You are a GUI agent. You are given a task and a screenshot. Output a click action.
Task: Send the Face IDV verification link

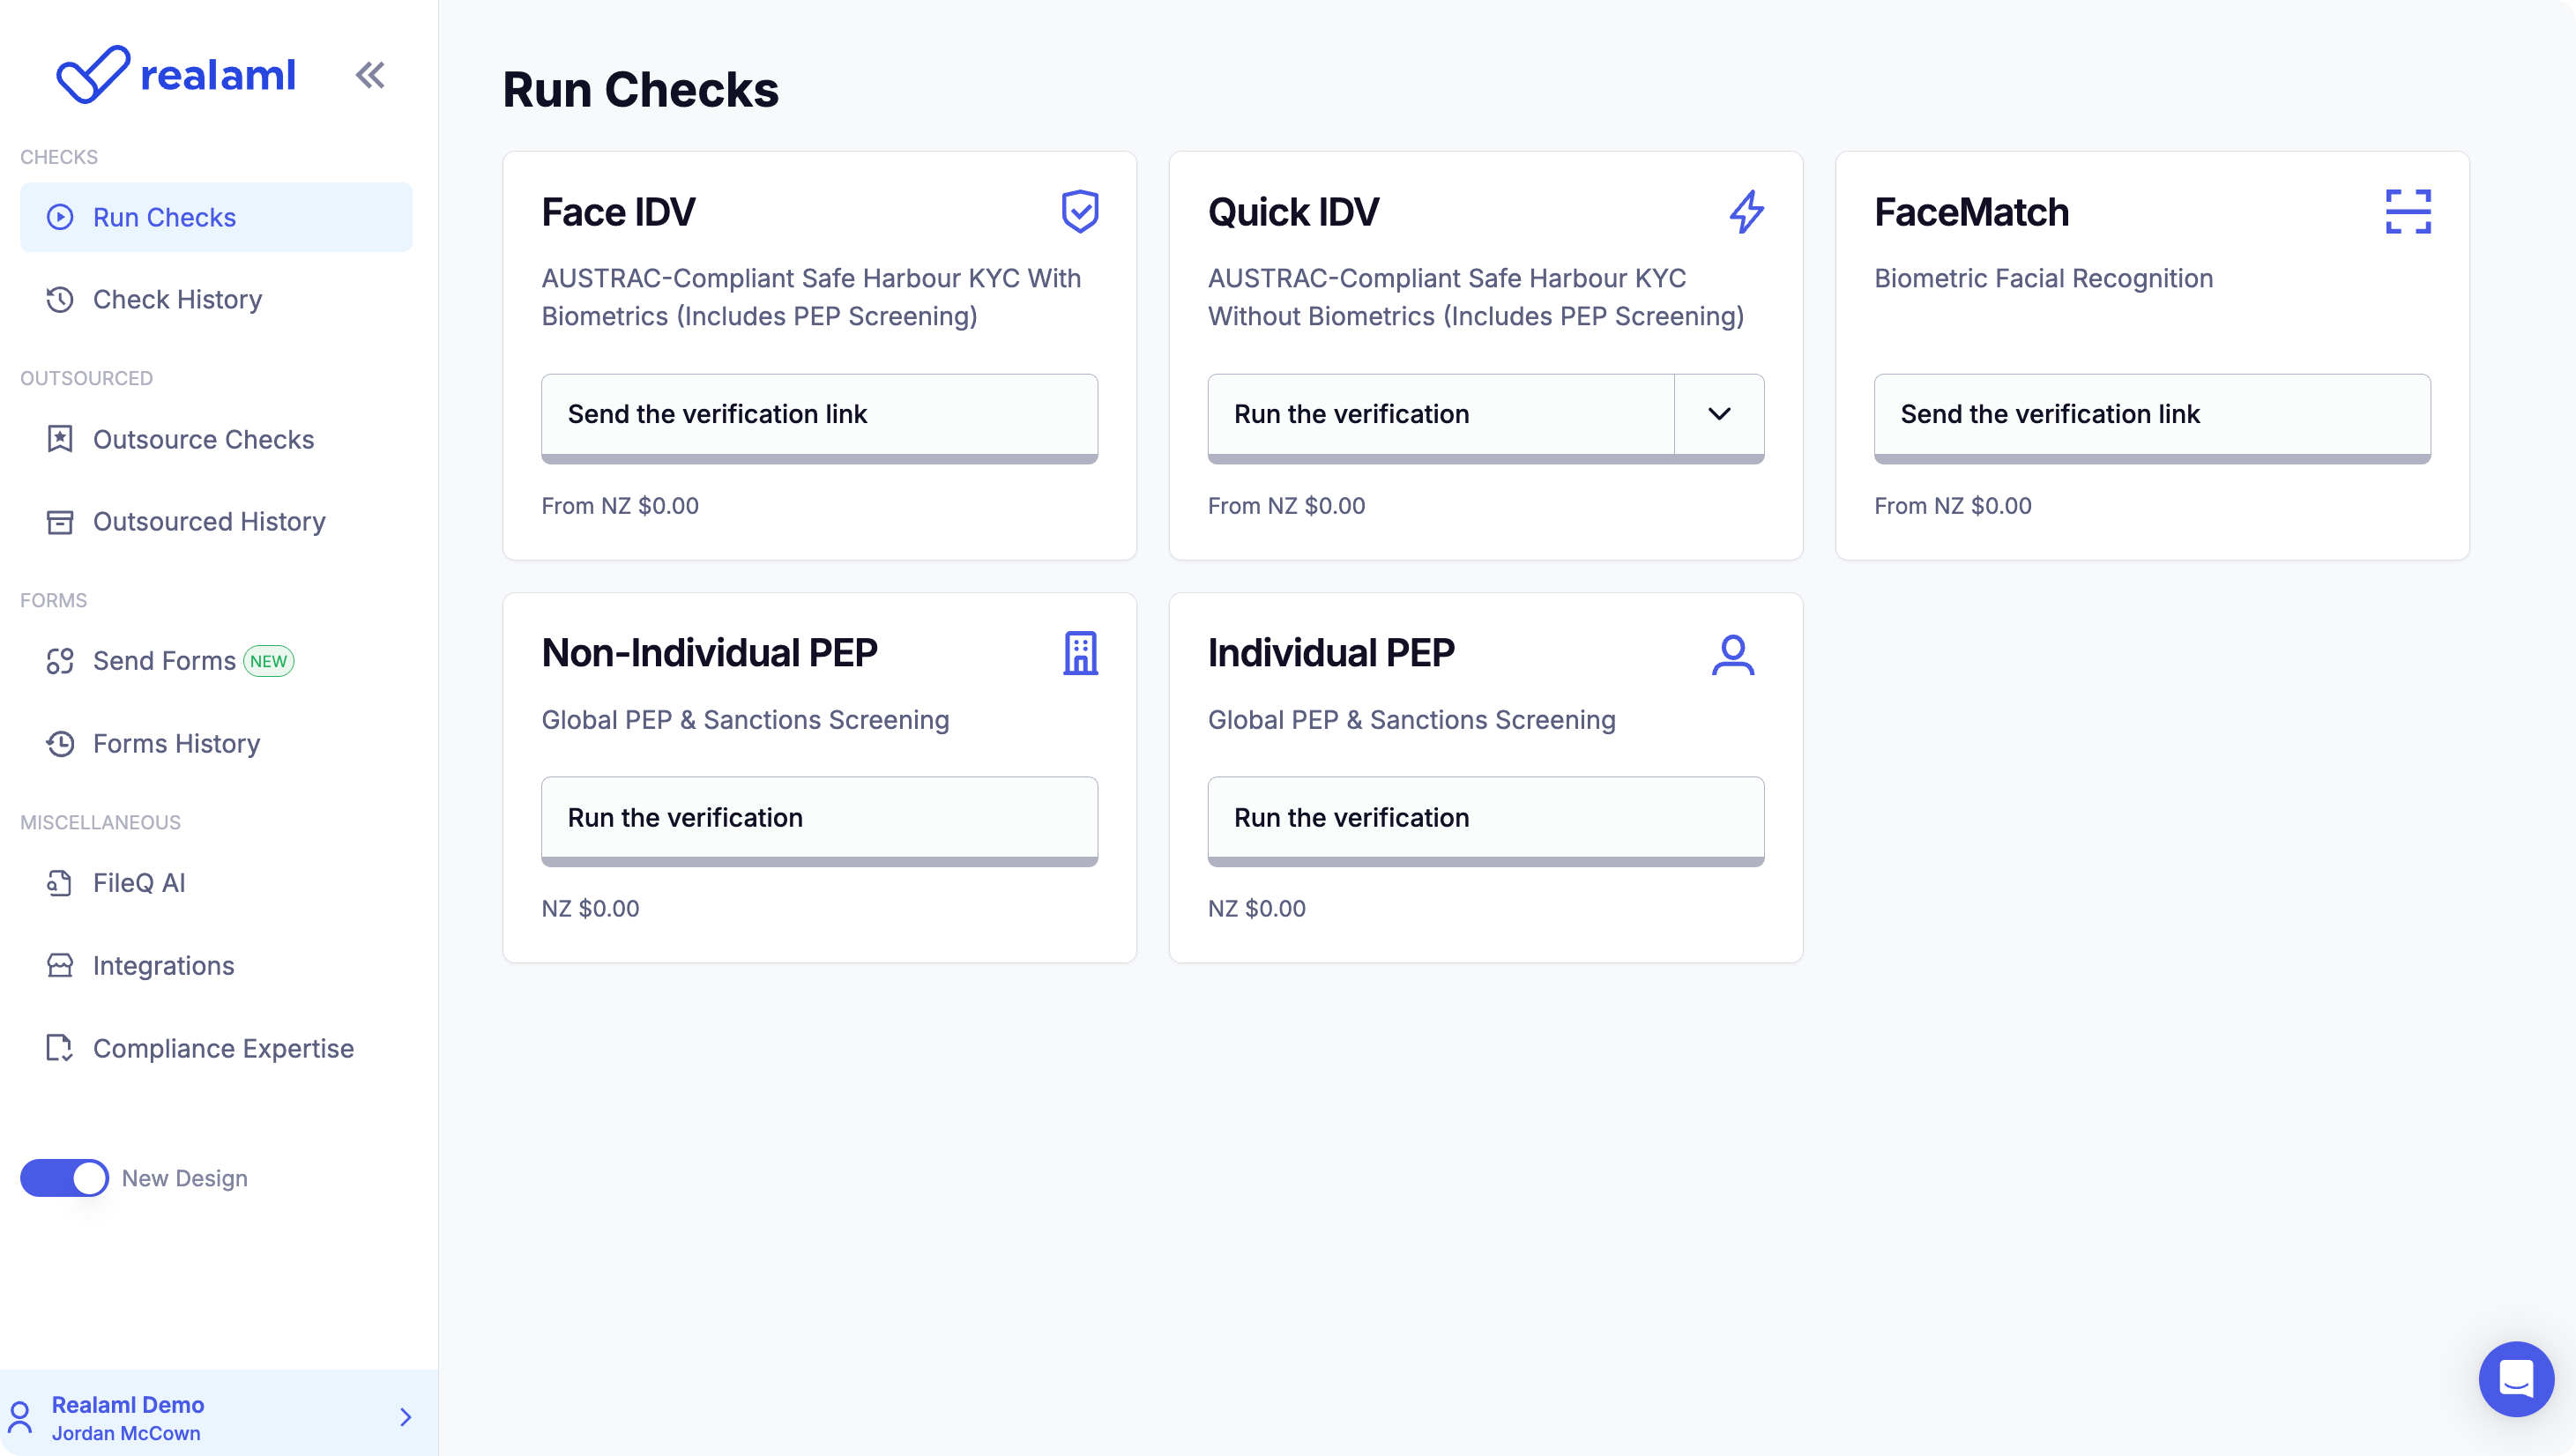pos(819,415)
